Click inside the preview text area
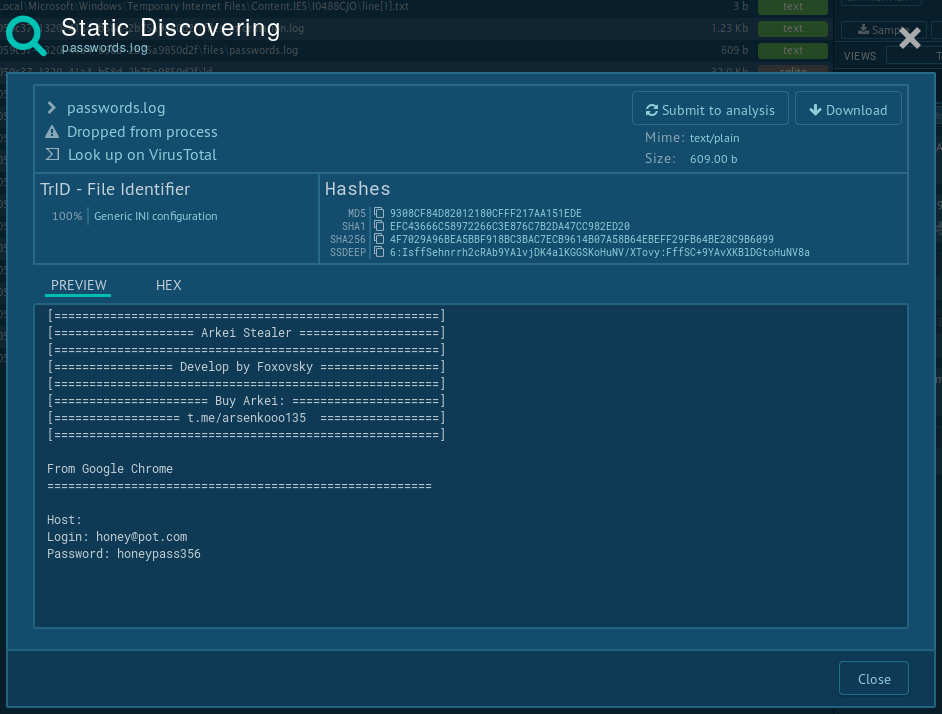Viewport: 942px width, 714px height. click(470, 590)
